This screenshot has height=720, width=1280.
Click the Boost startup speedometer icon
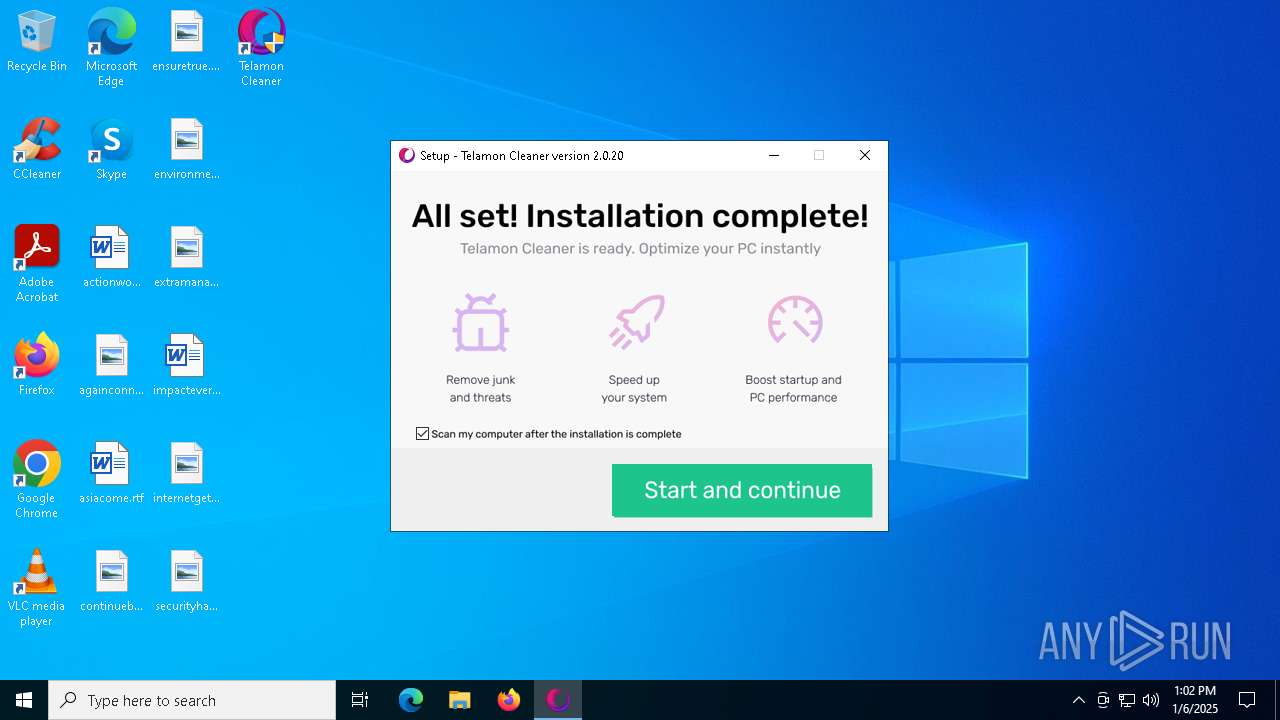coord(795,320)
